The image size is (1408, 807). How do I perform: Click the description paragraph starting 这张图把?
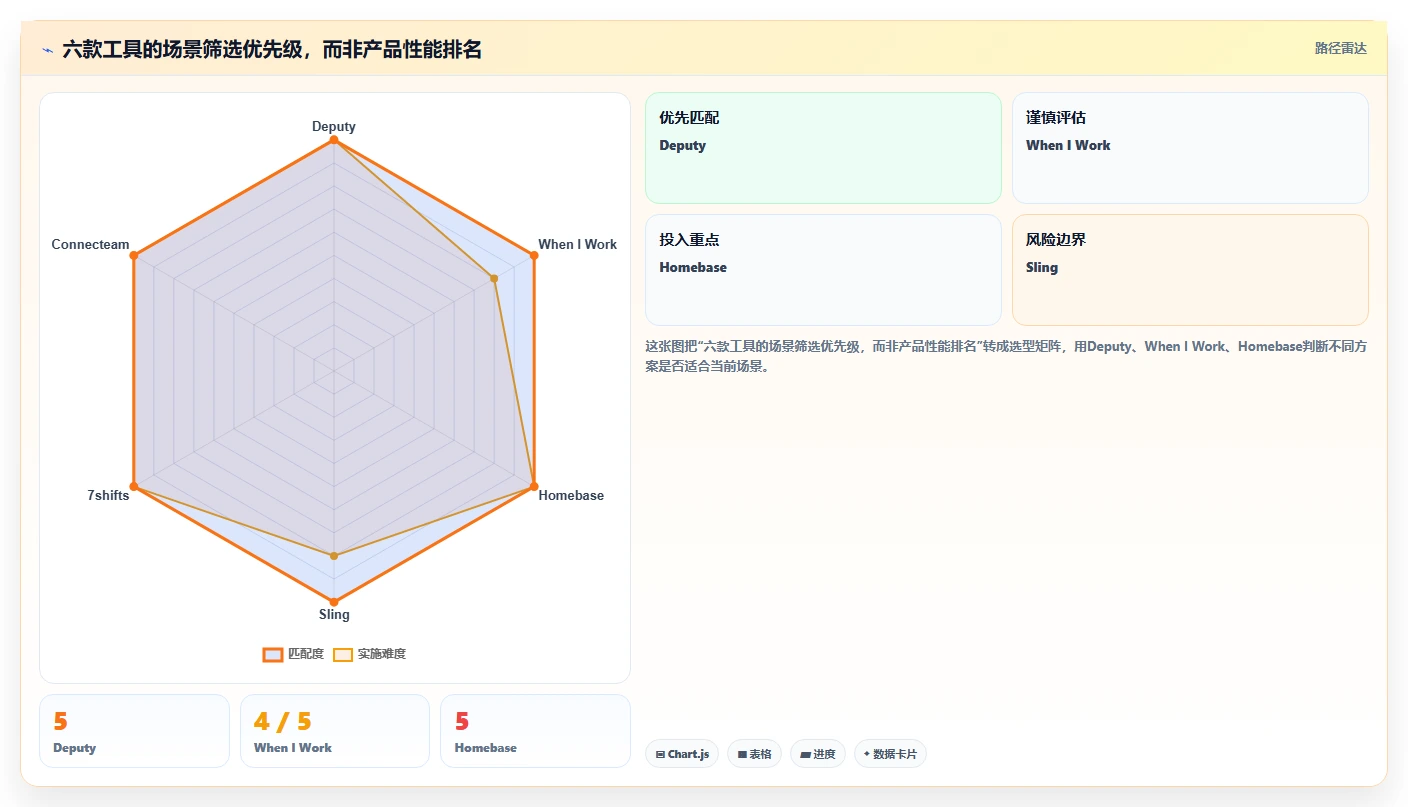[x=1007, y=356]
